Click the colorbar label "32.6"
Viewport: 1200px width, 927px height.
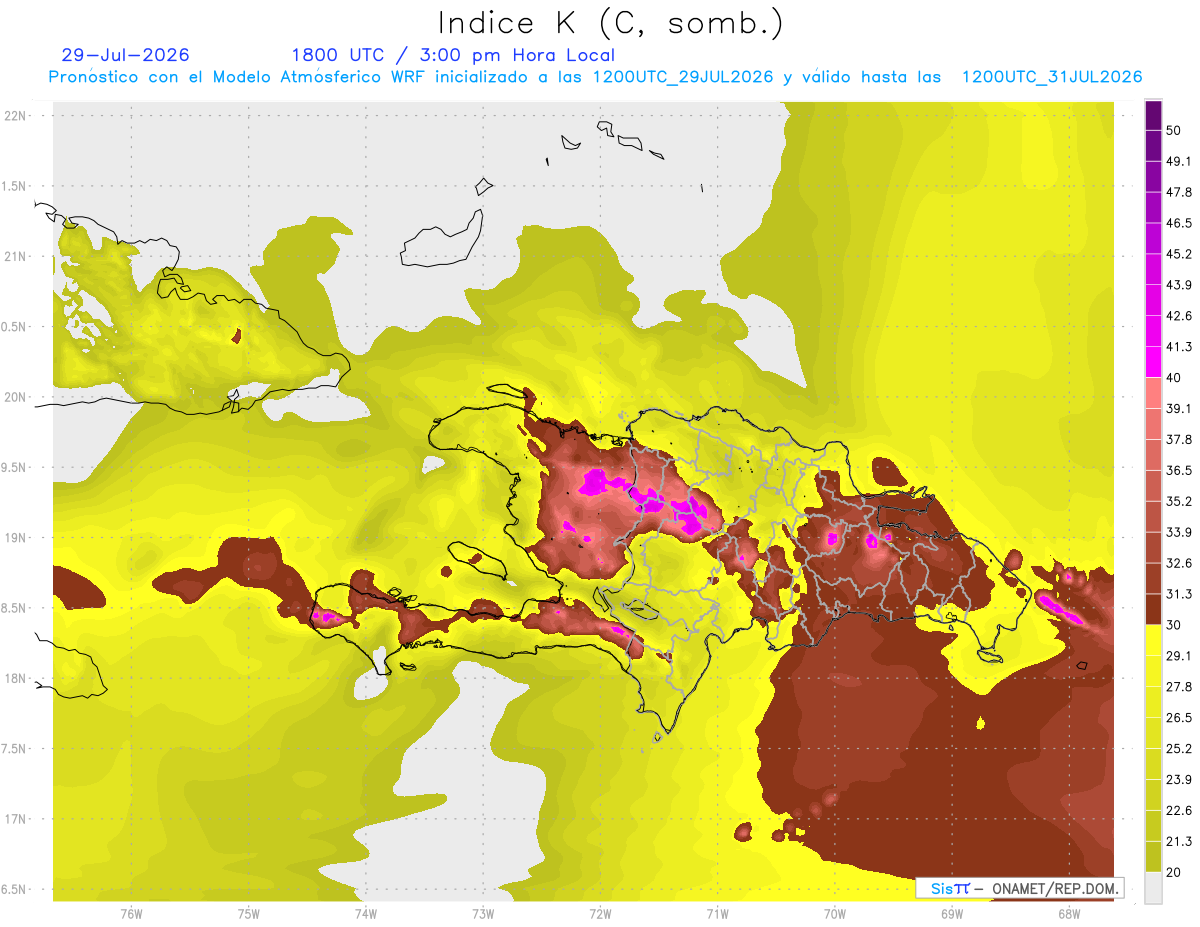coord(1180,563)
